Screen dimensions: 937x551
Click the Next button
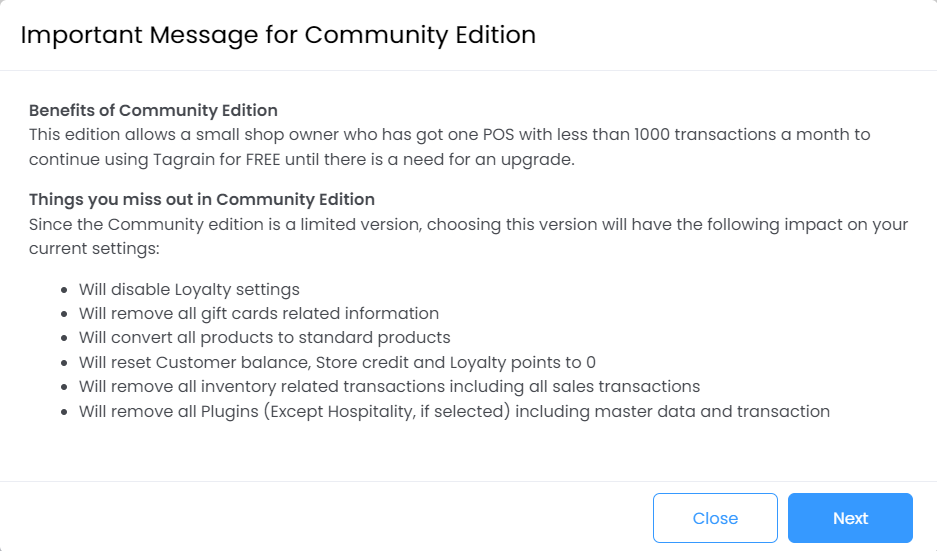click(x=850, y=518)
